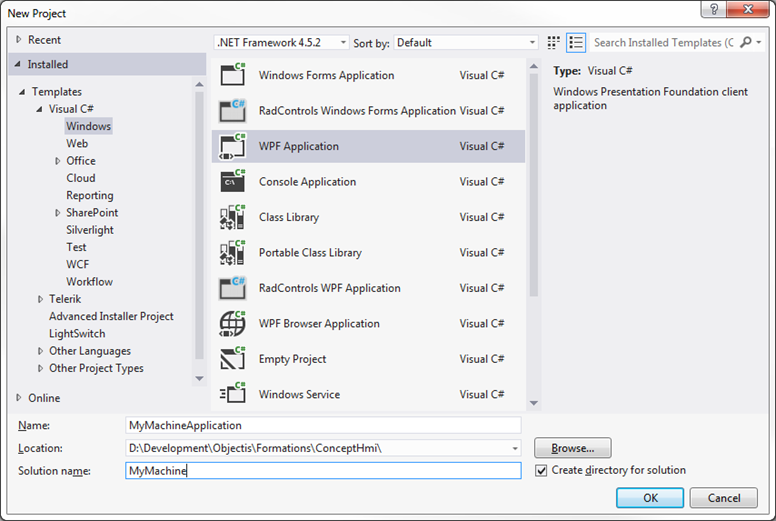Click the Search Installed Templates box
The height and width of the screenshot is (521, 776).
(x=663, y=43)
